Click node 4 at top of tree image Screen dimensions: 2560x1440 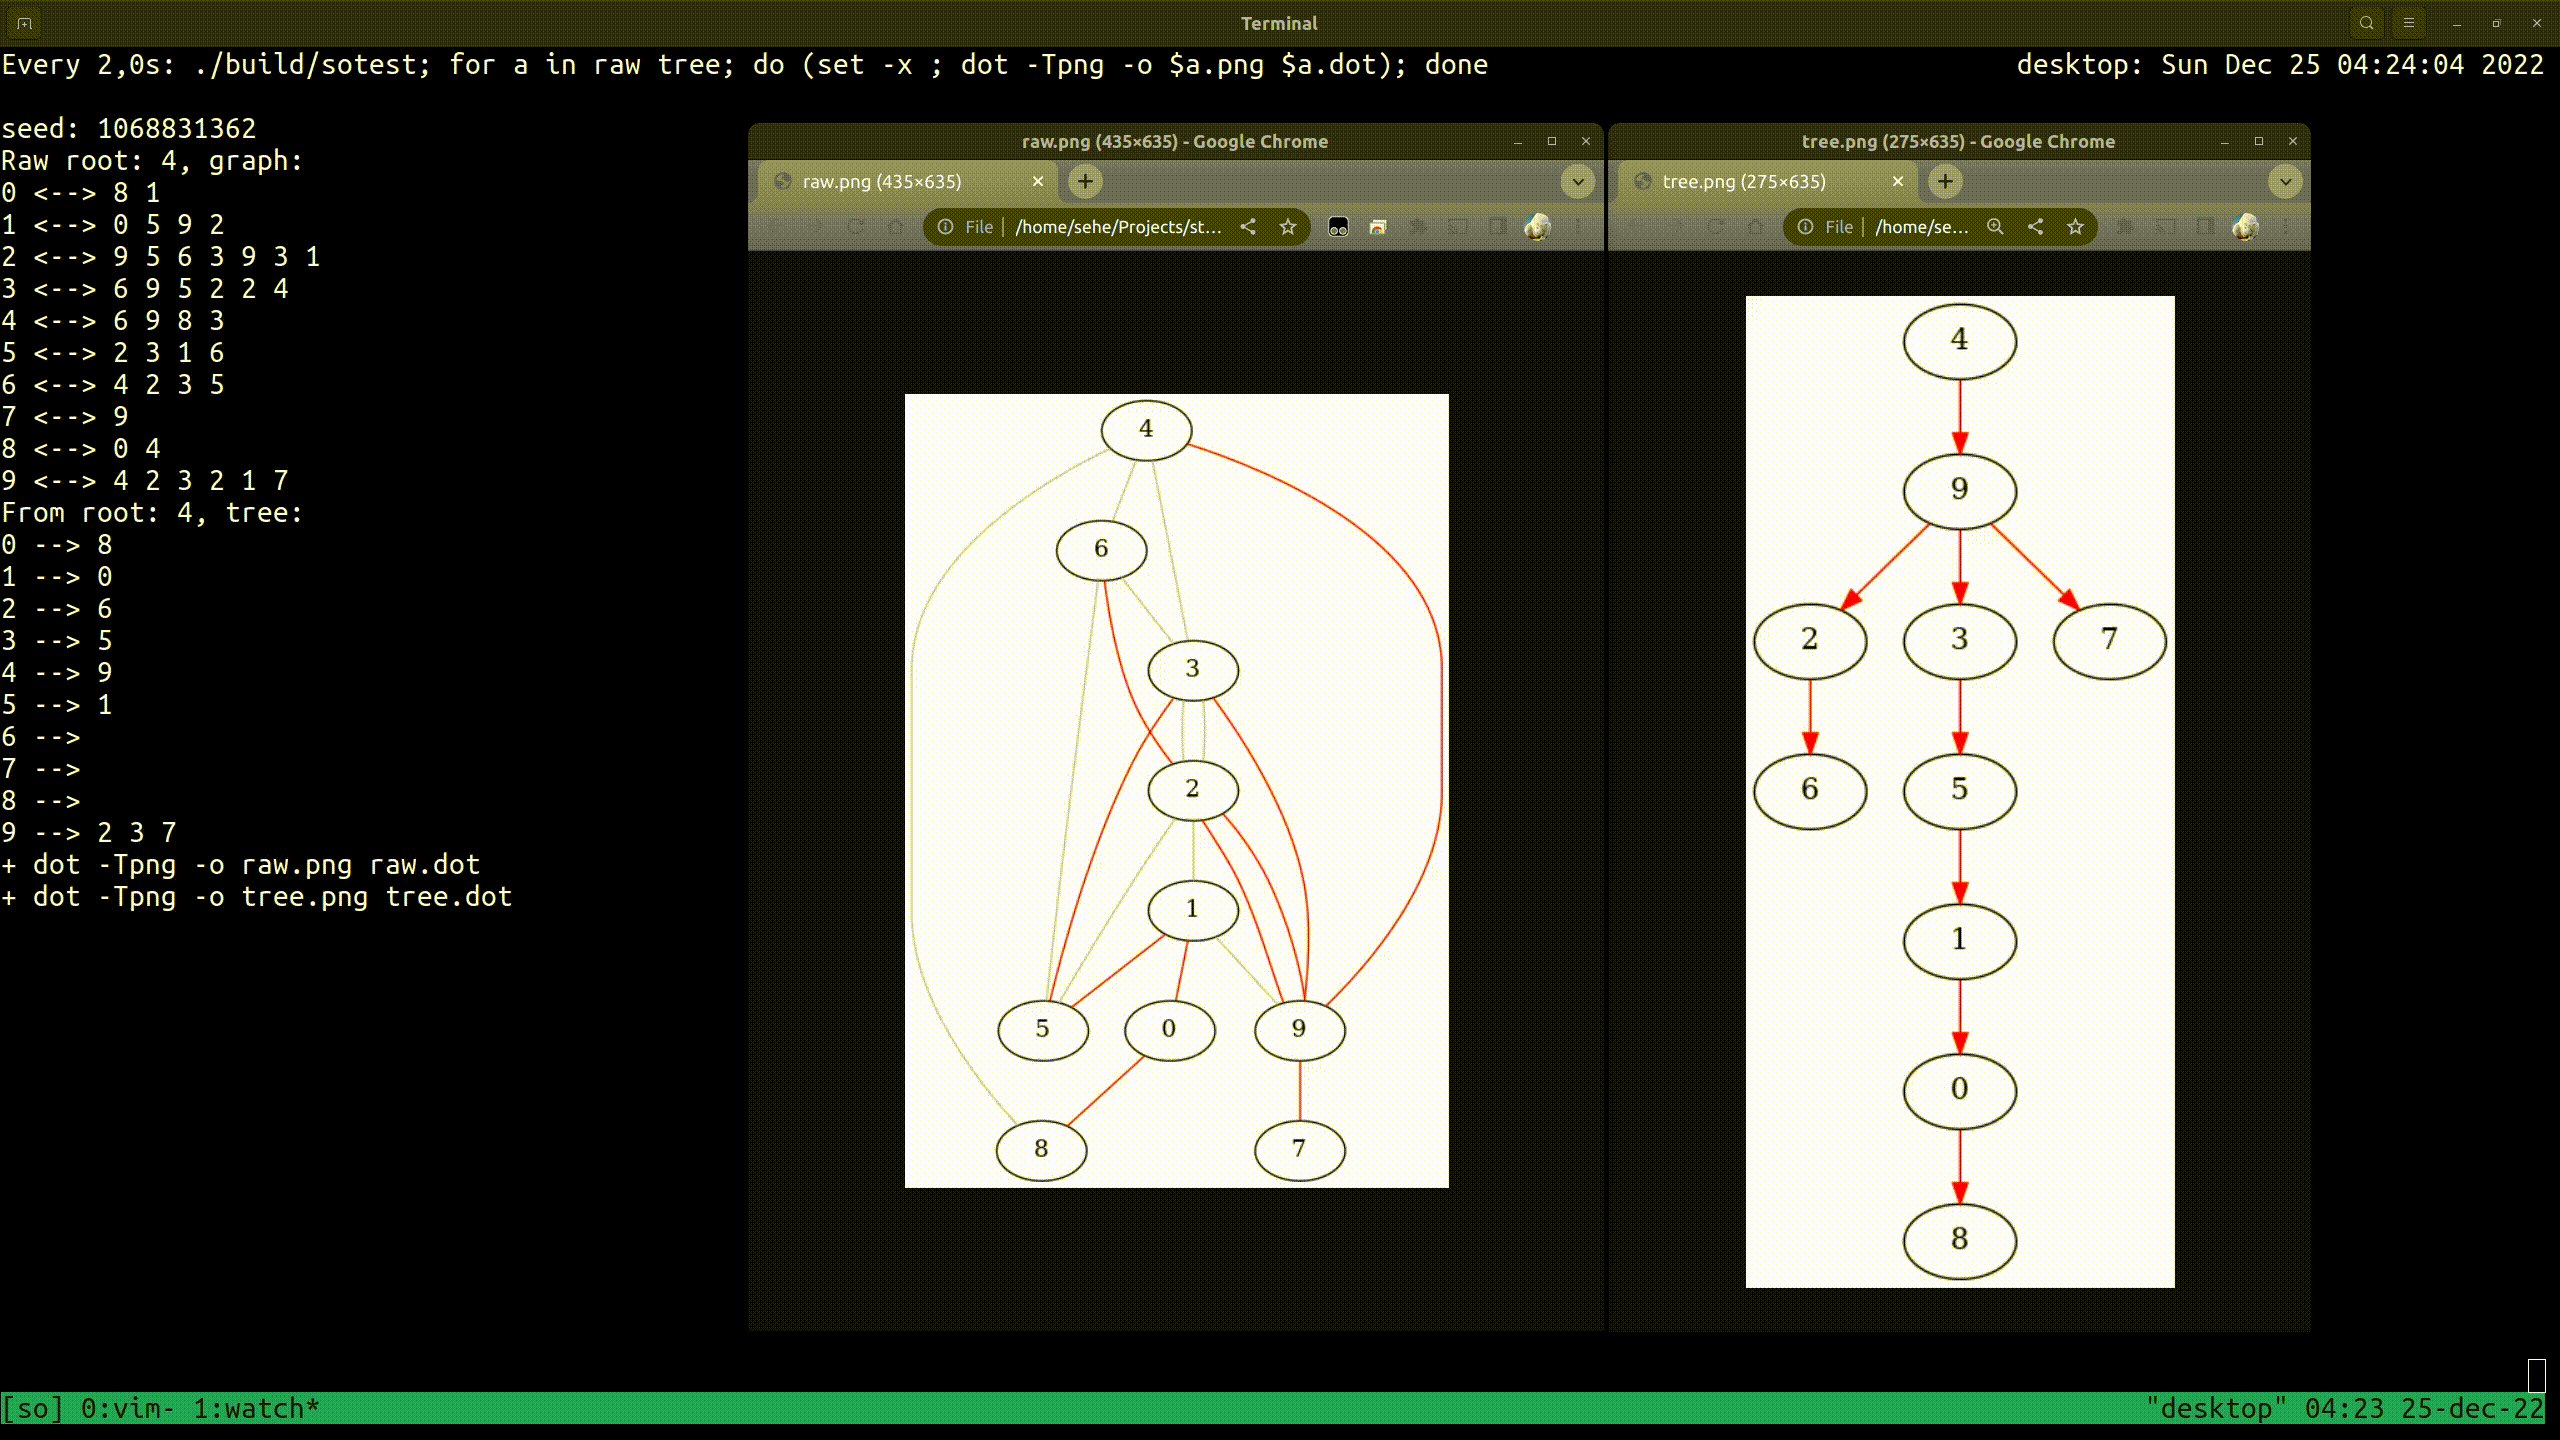[1959, 340]
